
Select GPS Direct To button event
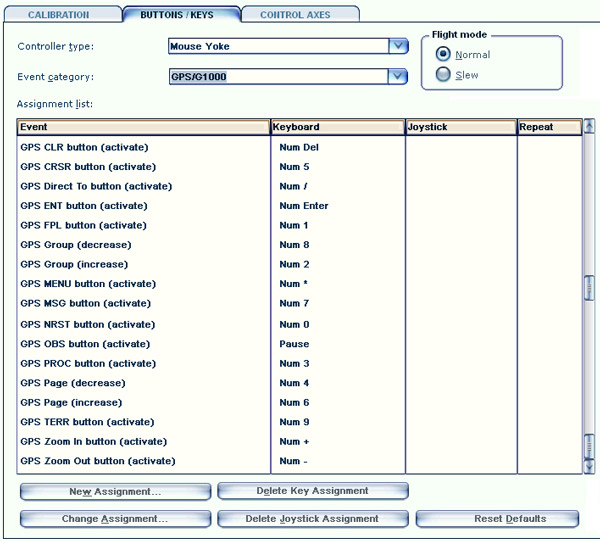(x=96, y=186)
